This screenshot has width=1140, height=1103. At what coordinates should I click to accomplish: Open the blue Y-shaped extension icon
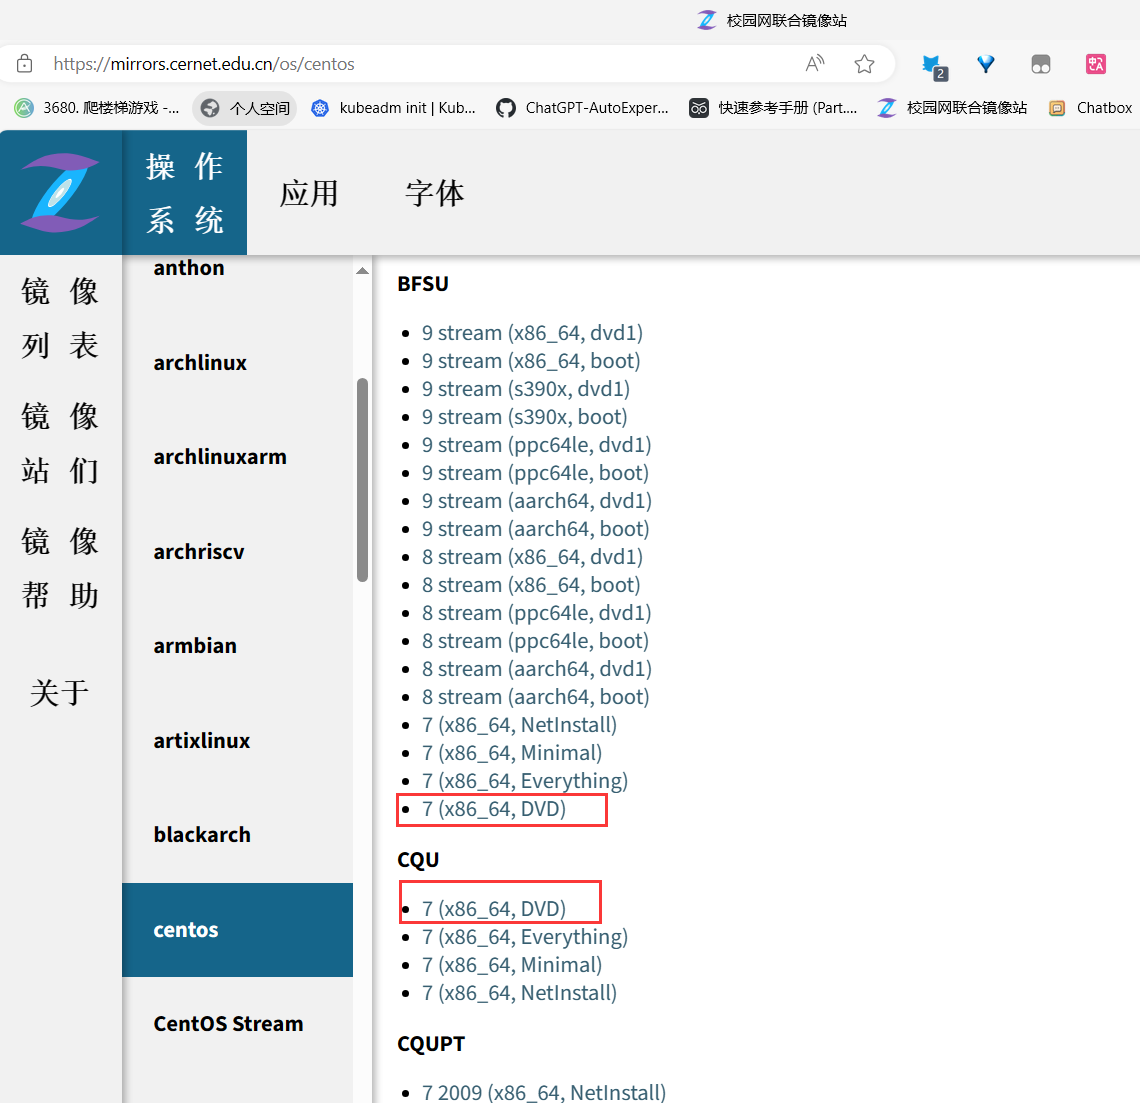[x=986, y=64]
